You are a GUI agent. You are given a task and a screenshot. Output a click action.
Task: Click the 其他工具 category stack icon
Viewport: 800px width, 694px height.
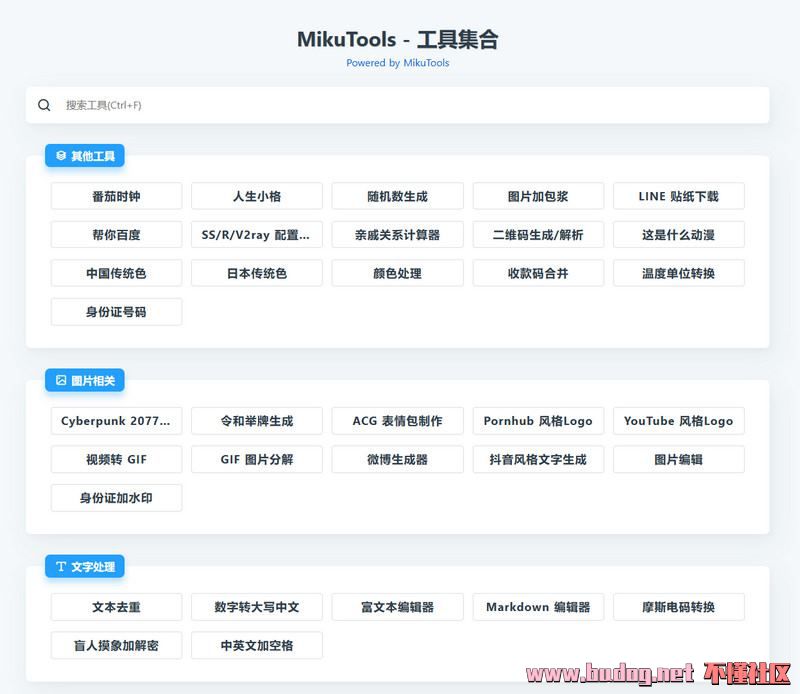coord(61,156)
